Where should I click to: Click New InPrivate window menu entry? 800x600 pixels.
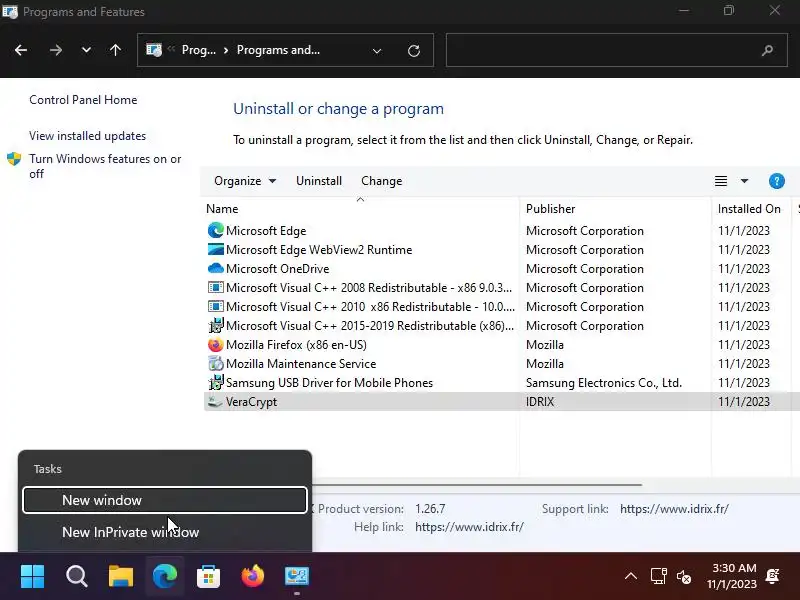pyautogui.click(x=165, y=532)
